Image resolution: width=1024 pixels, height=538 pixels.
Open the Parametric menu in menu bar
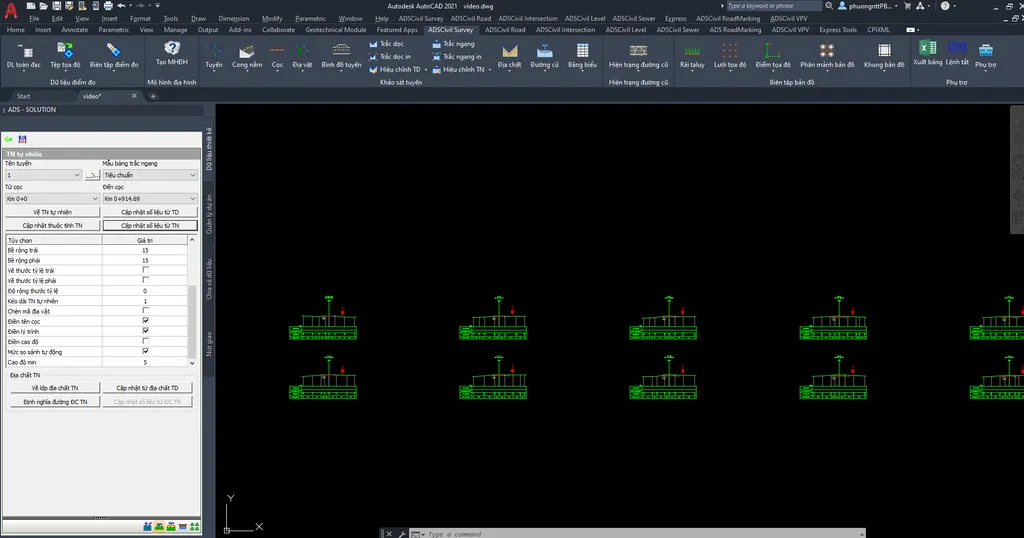click(310, 18)
